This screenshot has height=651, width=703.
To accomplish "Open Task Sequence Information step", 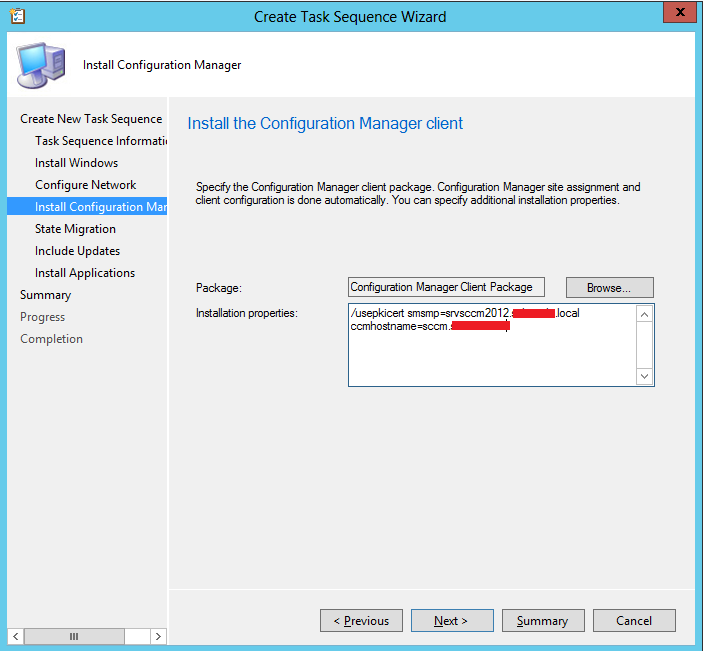I will tap(101, 141).
